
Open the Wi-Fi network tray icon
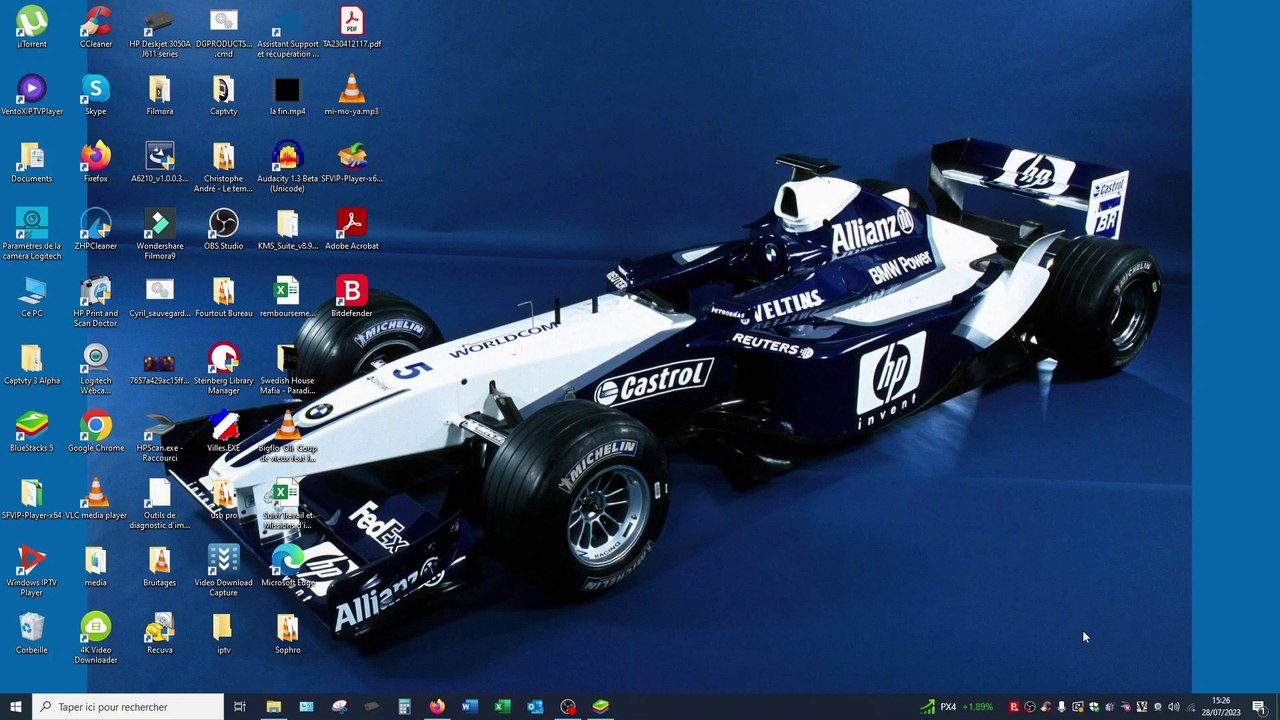point(1190,707)
